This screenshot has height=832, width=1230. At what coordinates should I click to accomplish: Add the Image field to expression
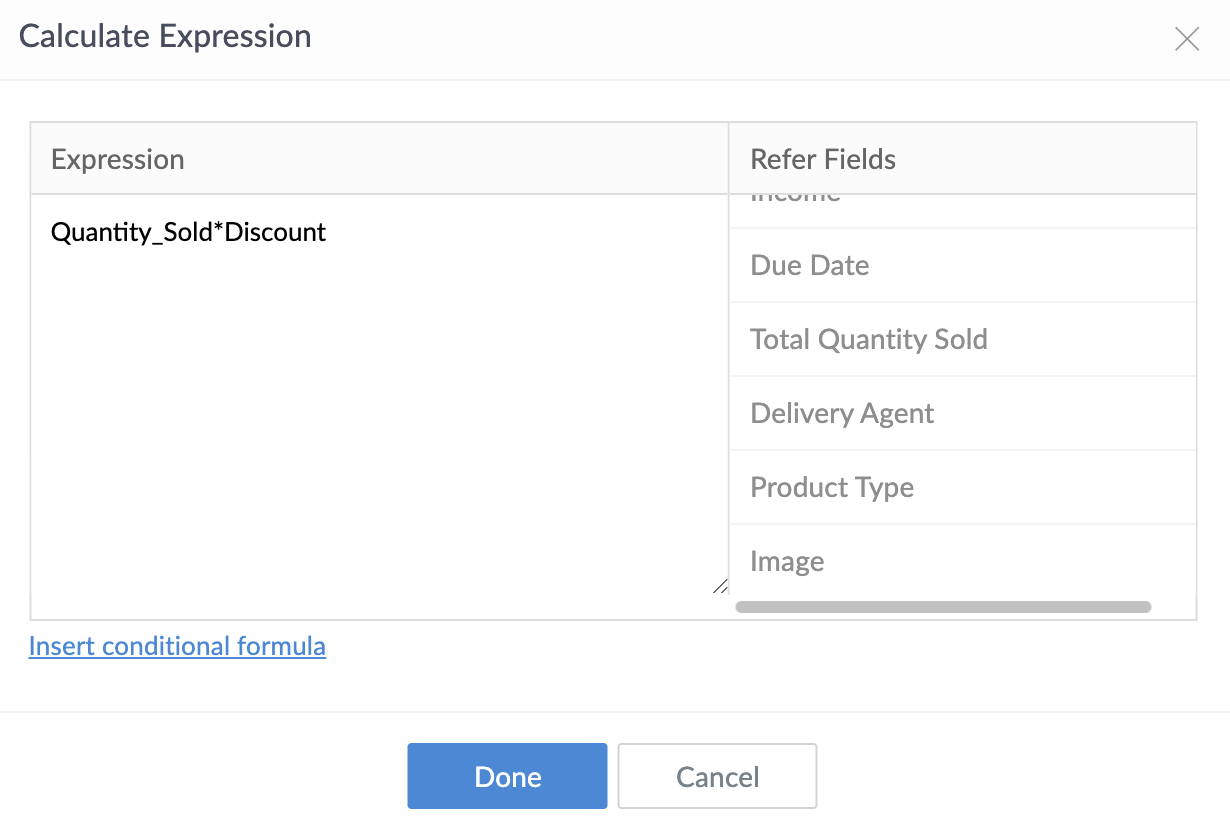pyautogui.click(x=787, y=562)
